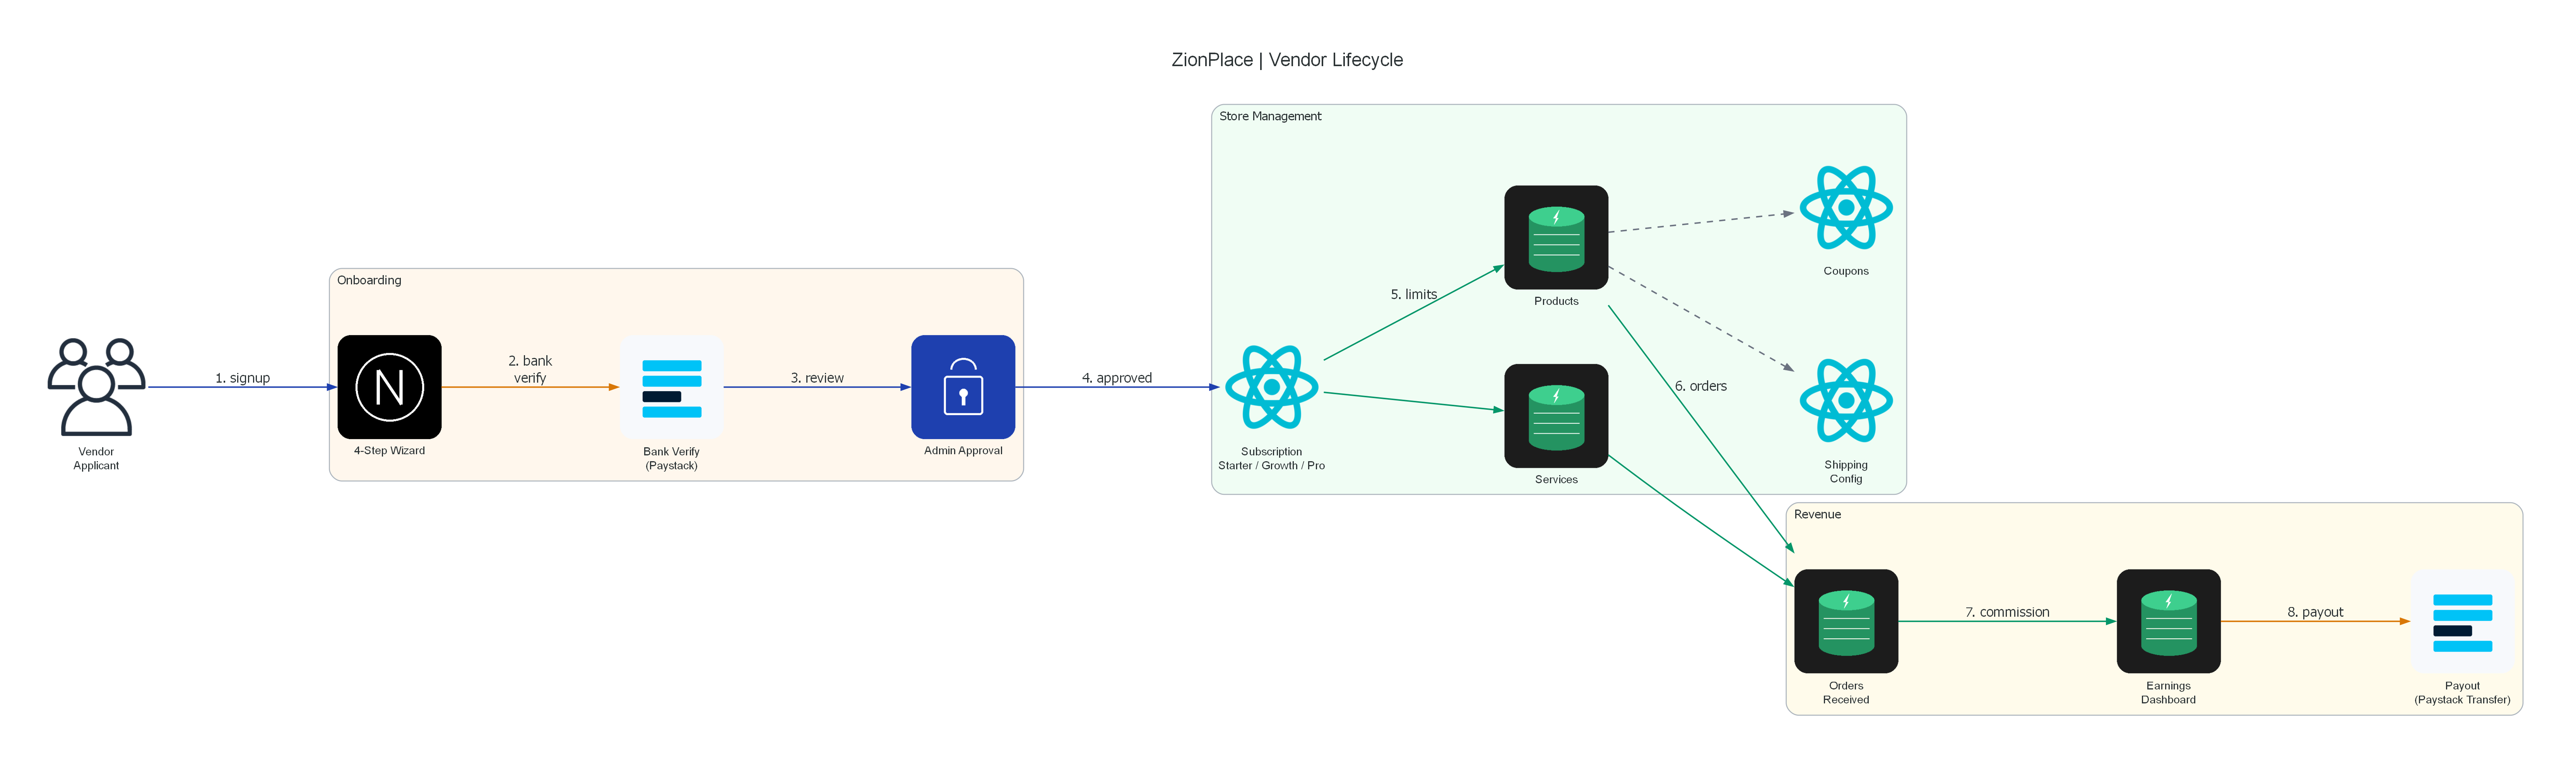Click the Services database icon
The height and width of the screenshot is (768, 2576).
click(1556, 416)
